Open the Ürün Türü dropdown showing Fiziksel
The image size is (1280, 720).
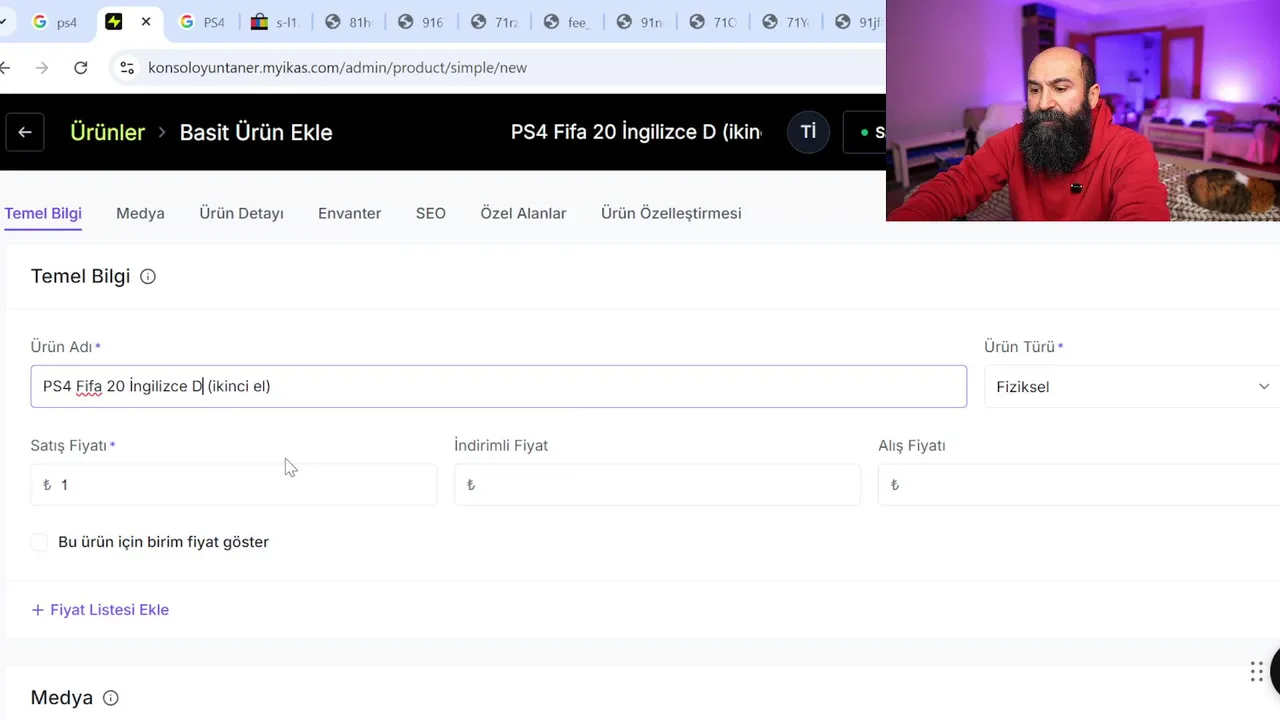point(1132,387)
